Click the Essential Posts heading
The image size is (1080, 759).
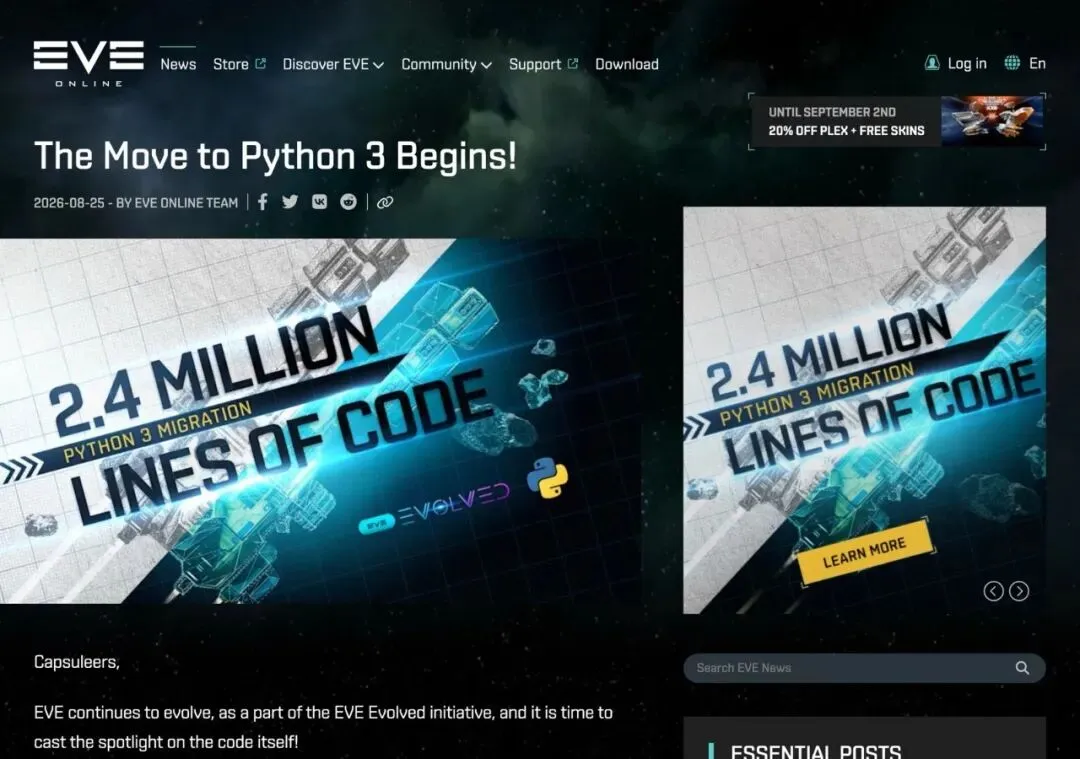(x=816, y=750)
